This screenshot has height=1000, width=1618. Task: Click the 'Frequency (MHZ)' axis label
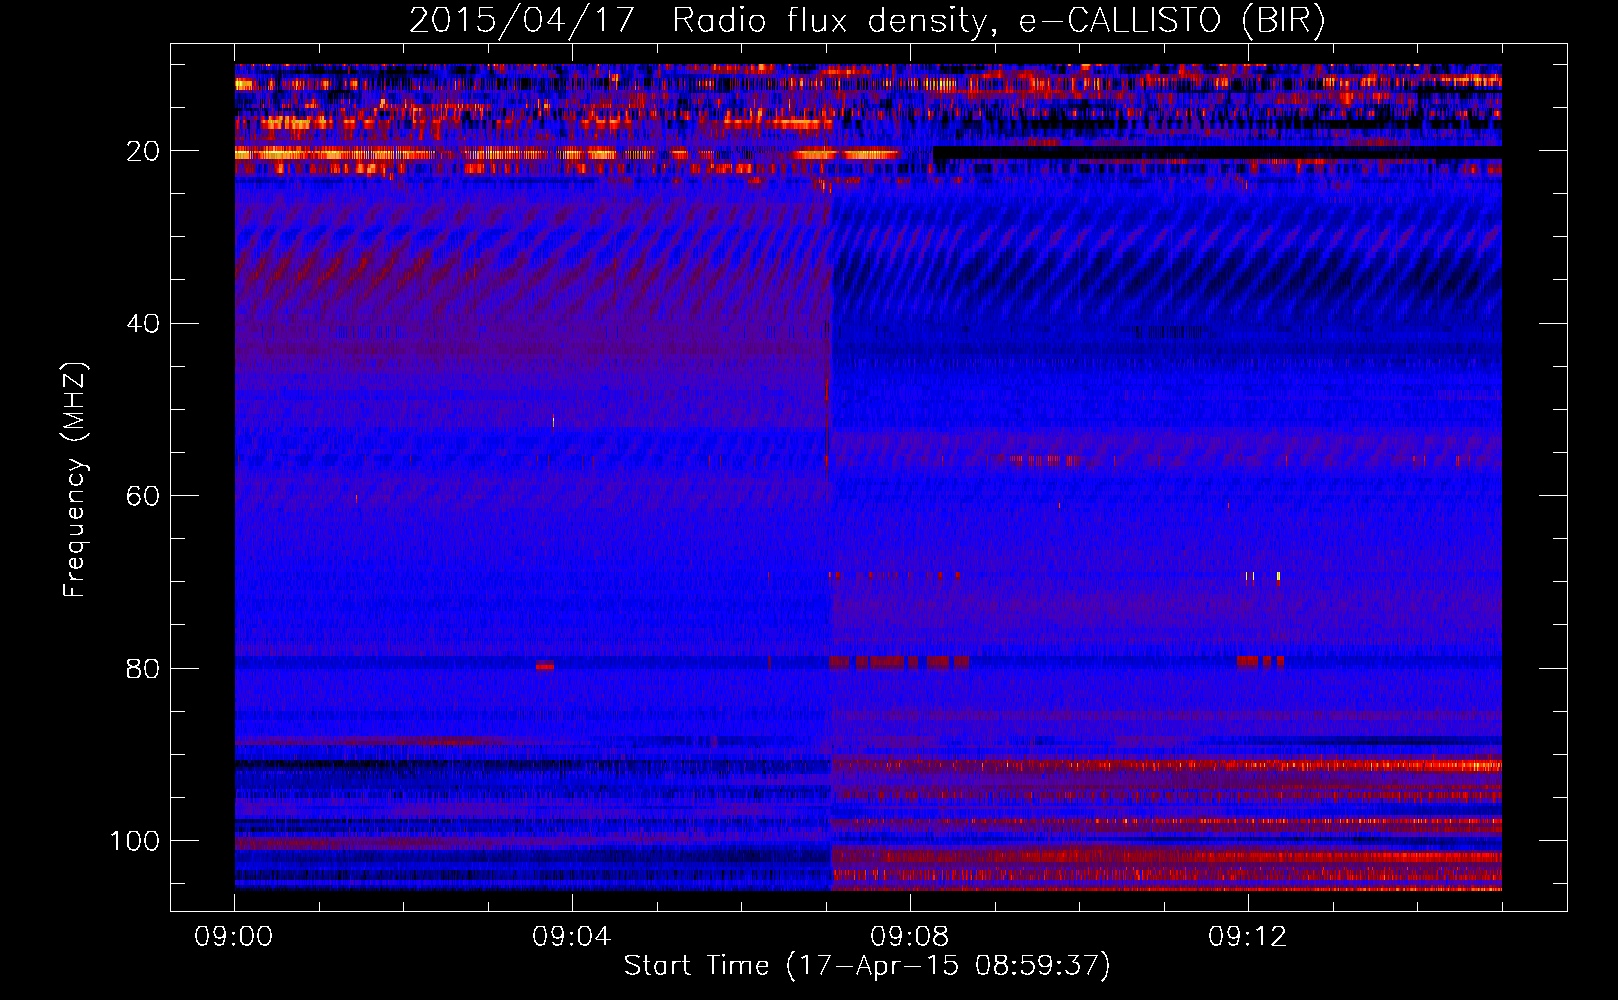pos(75,479)
